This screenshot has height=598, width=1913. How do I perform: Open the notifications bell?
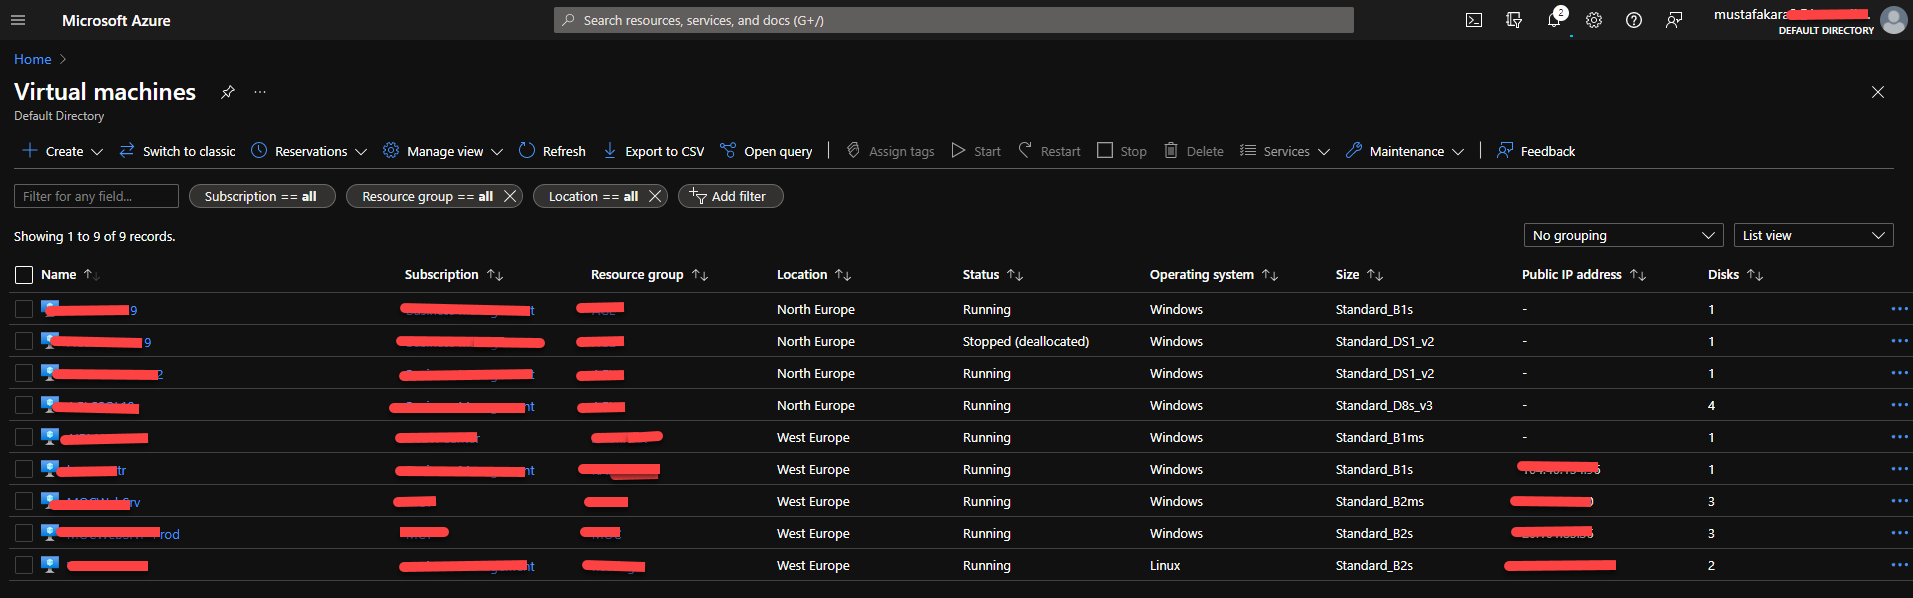coord(1554,20)
